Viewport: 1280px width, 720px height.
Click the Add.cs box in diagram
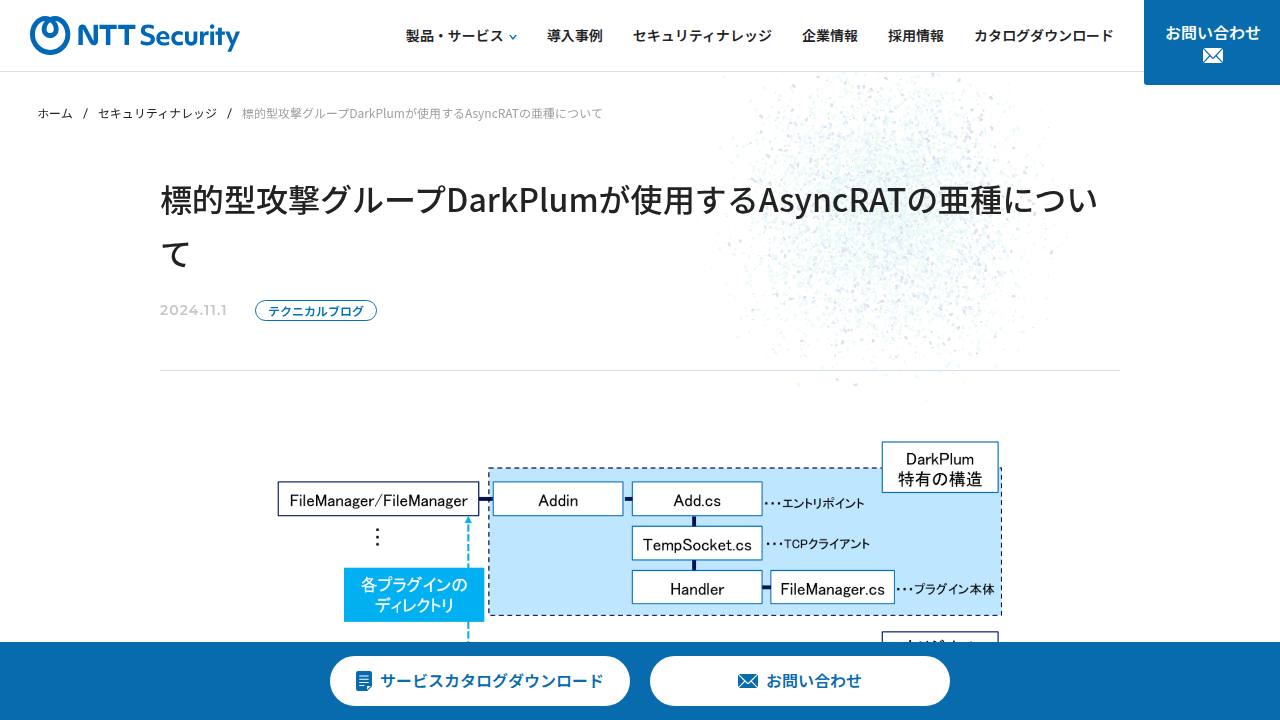[x=697, y=499]
